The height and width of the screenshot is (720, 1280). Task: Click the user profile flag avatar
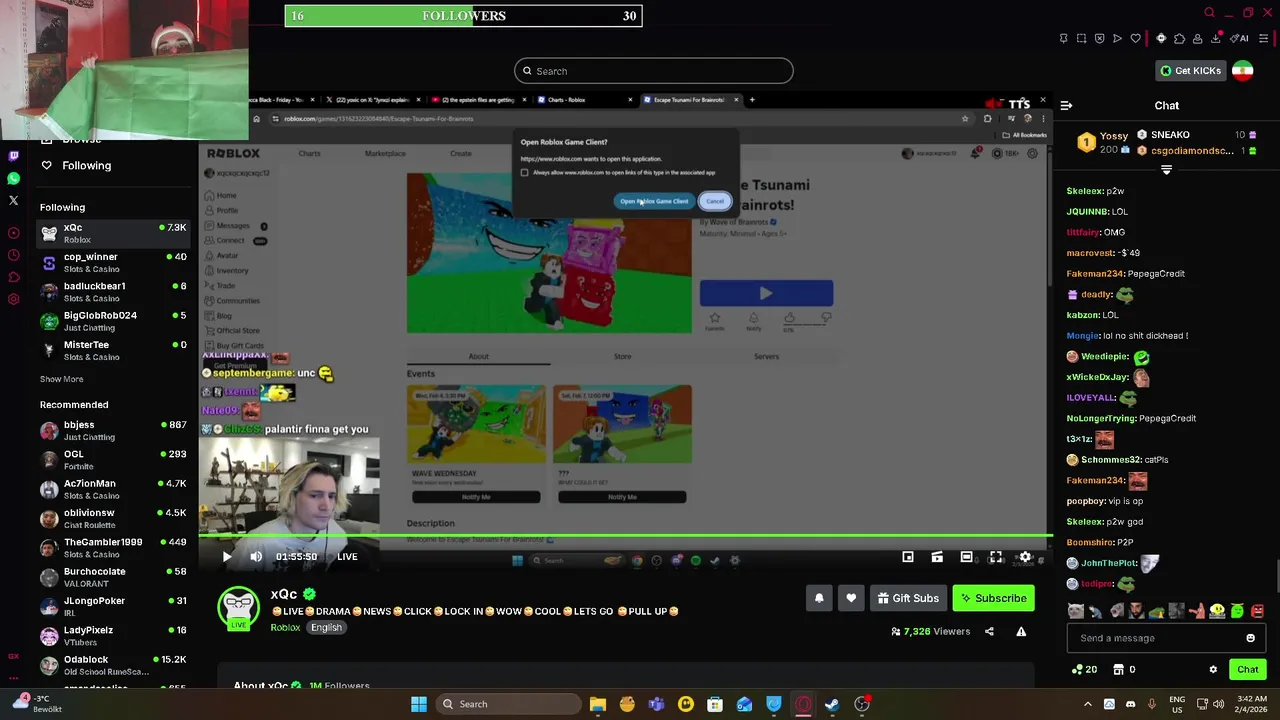pos(1243,71)
